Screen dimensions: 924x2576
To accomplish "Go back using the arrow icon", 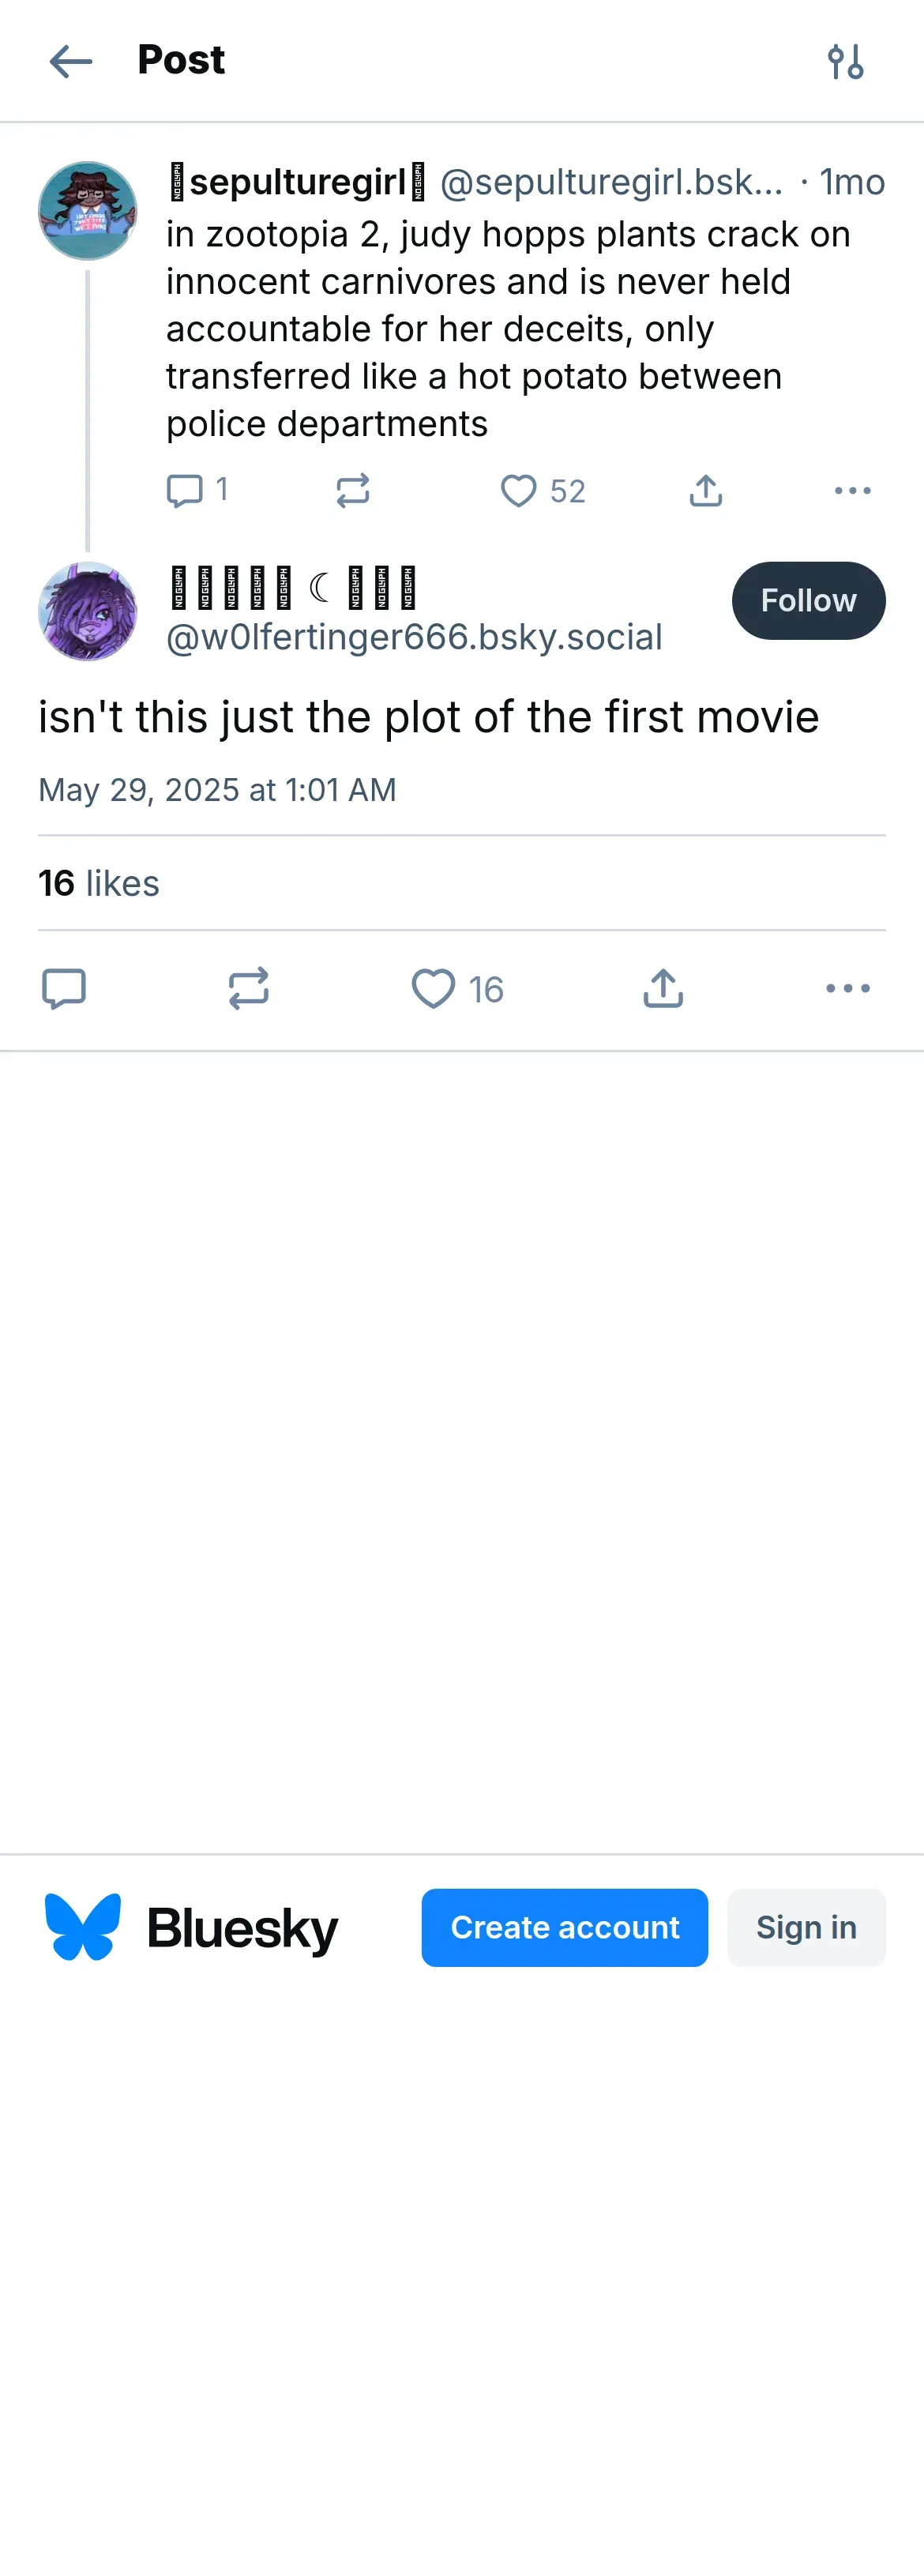I will 71,61.
